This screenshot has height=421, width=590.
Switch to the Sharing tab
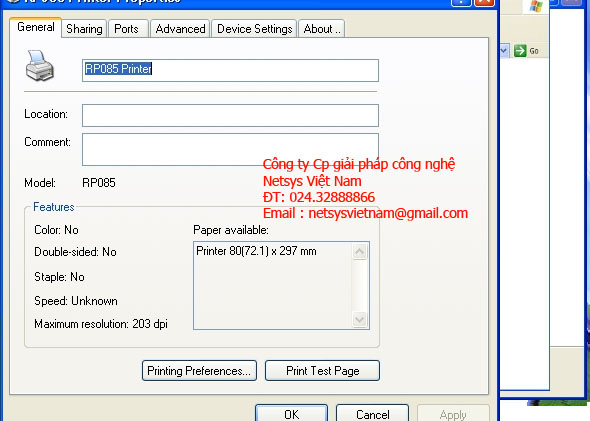click(84, 29)
